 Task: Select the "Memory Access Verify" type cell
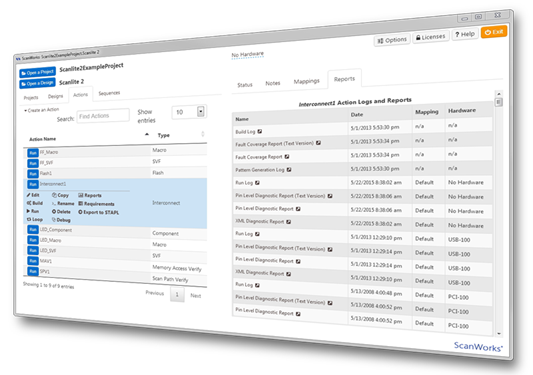click(177, 268)
